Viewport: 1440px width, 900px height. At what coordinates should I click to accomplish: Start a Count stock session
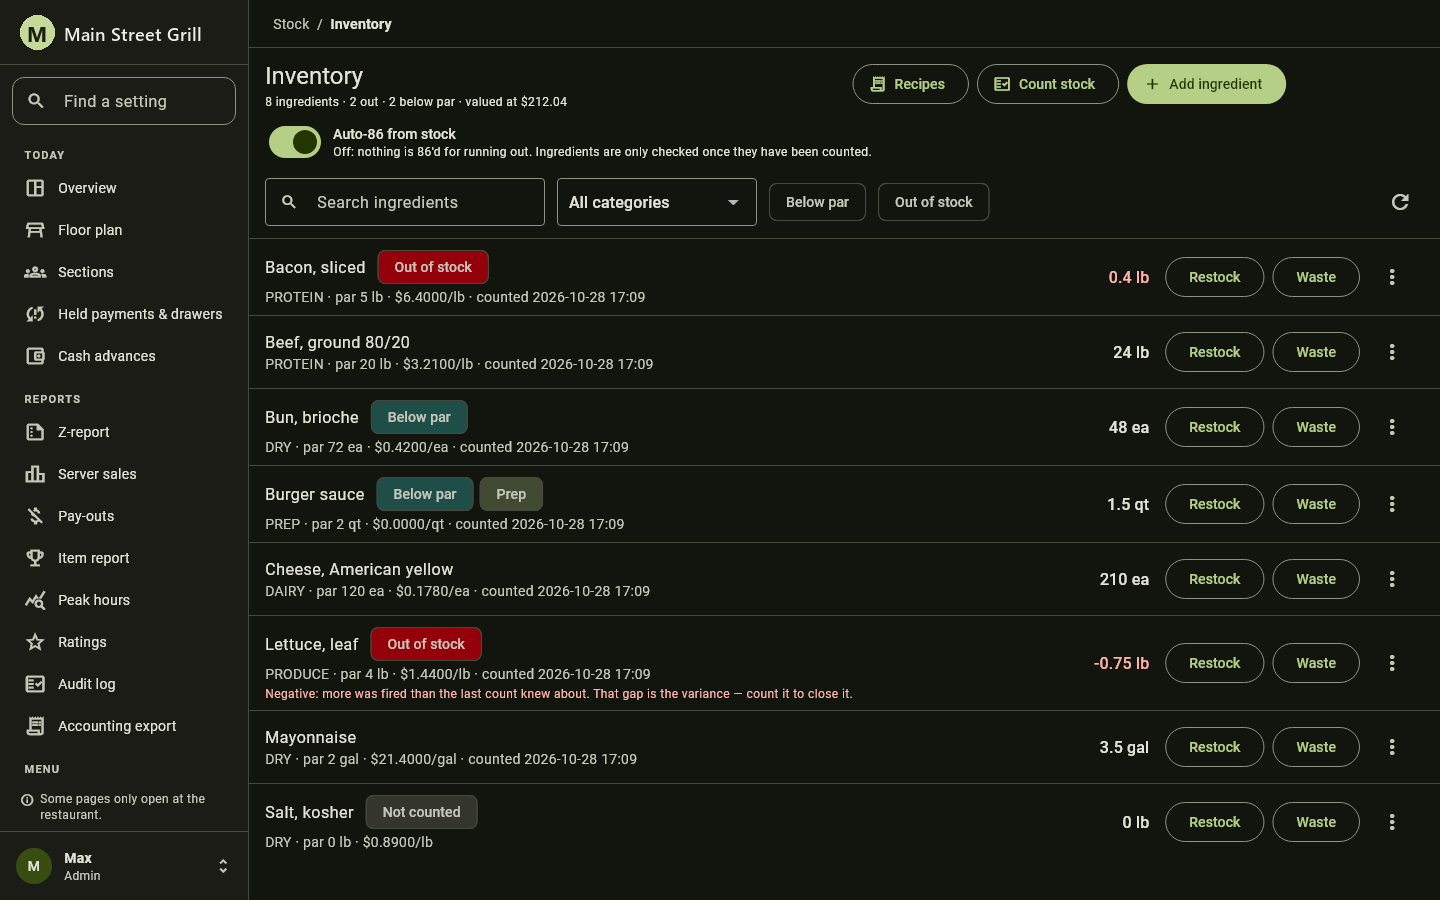pyautogui.click(x=1047, y=84)
